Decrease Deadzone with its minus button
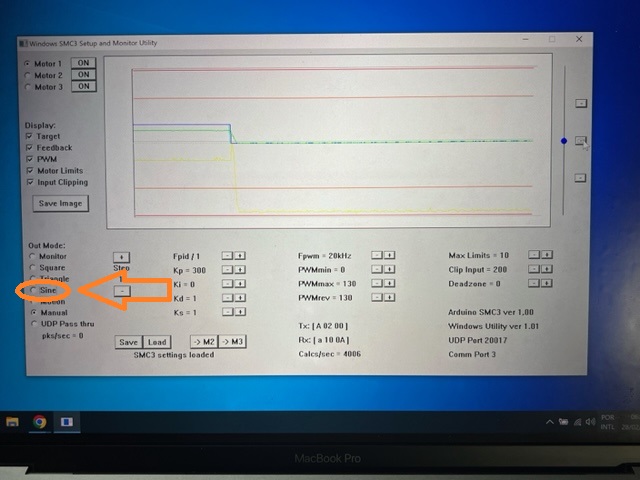 [534, 283]
